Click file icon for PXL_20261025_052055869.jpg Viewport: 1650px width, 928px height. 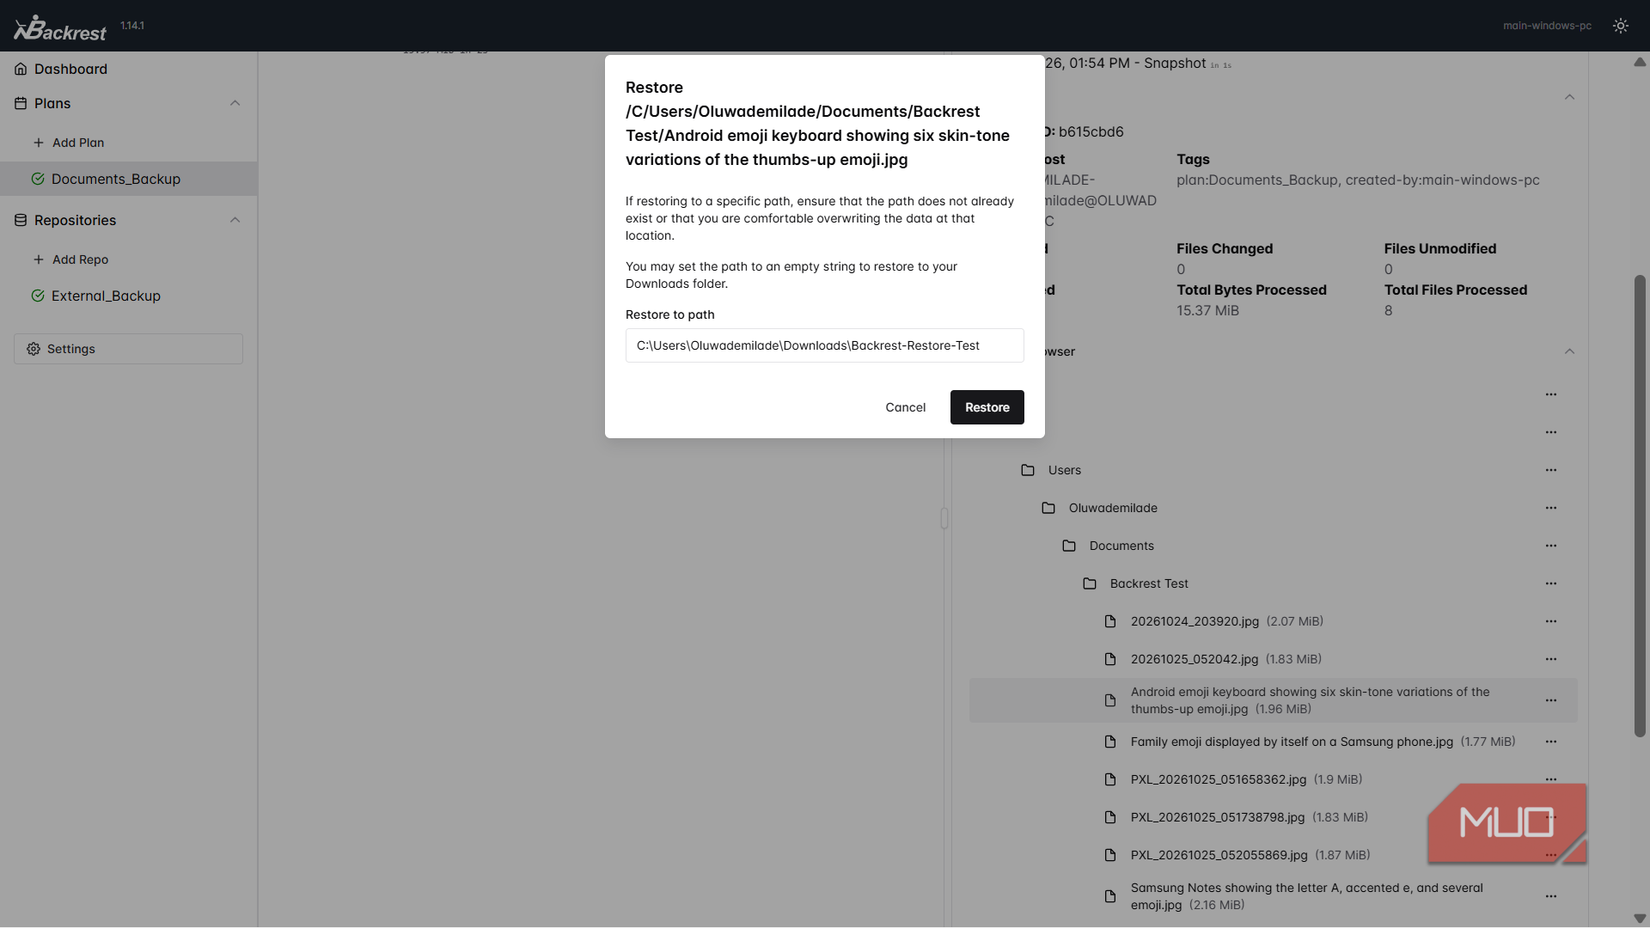(x=1110, y=856)
